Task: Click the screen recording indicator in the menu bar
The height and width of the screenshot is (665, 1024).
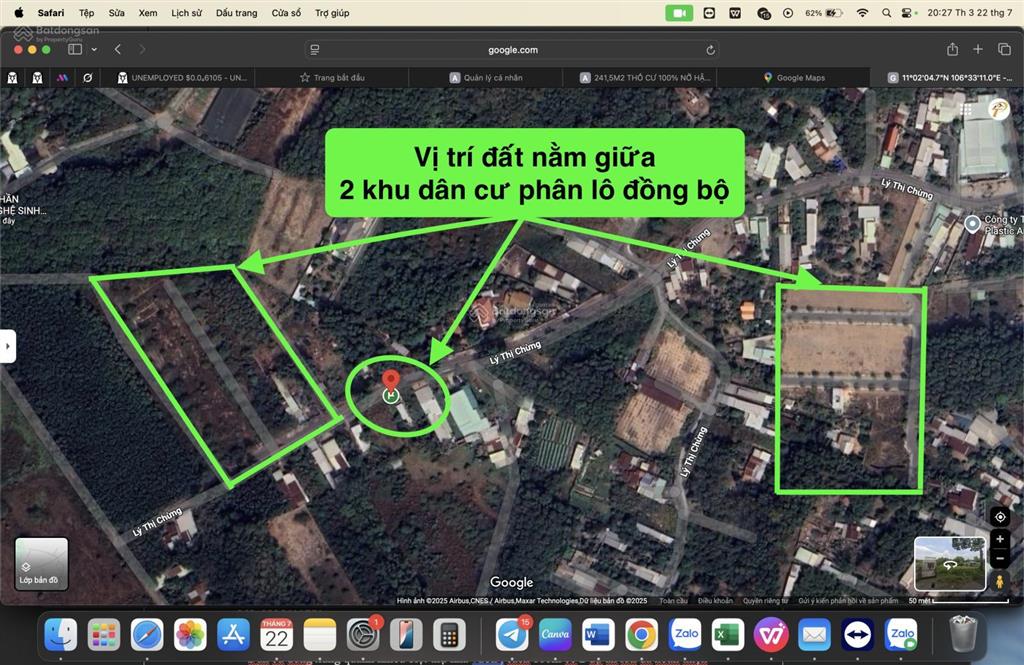Action: click(681, 13)
